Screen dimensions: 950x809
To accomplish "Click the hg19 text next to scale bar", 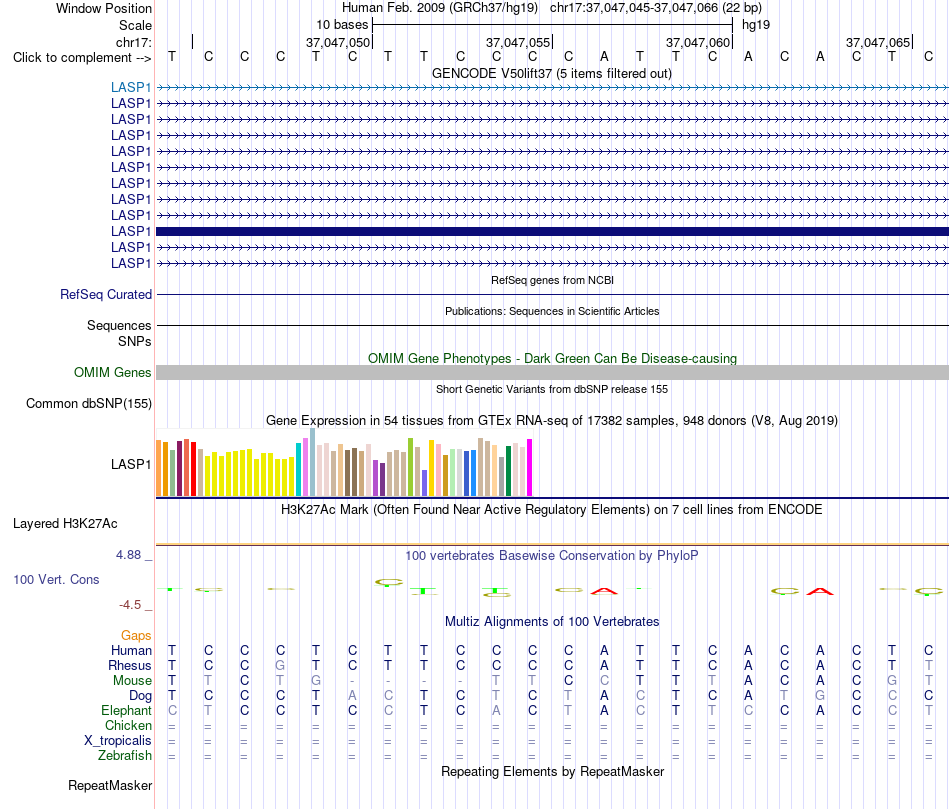I will [x=756, y=25].
